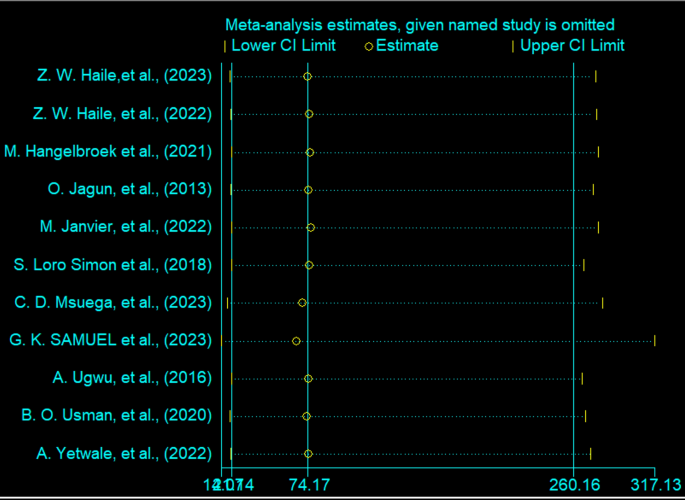685x500 pixels.
Task: Click the upper CI tick for M. Janvier row
Action: 598,228
